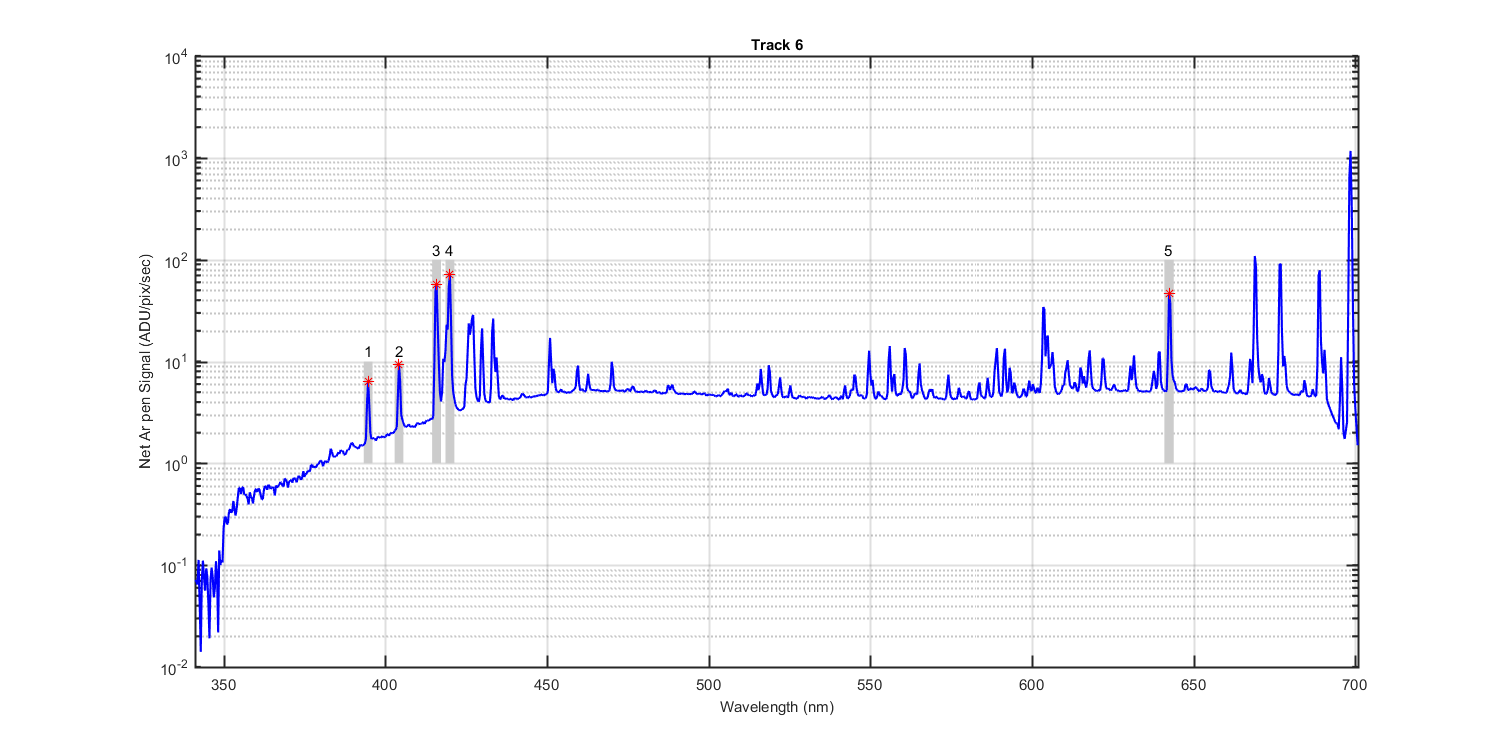Click the x-axis tick label '450'
Screen dimensions: 1500x750
[547, 685]
